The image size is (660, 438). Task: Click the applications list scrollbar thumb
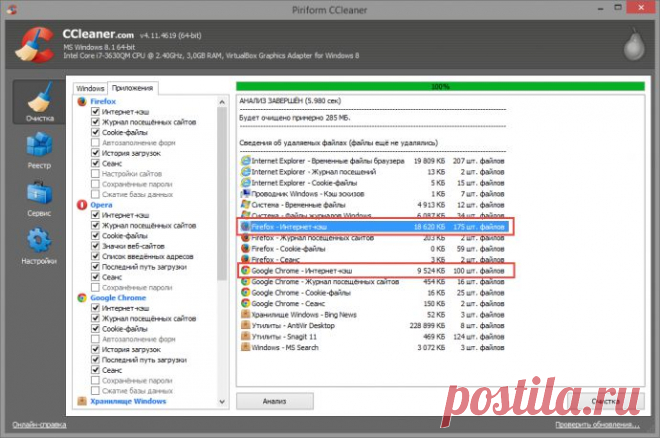tap(222, 194)
